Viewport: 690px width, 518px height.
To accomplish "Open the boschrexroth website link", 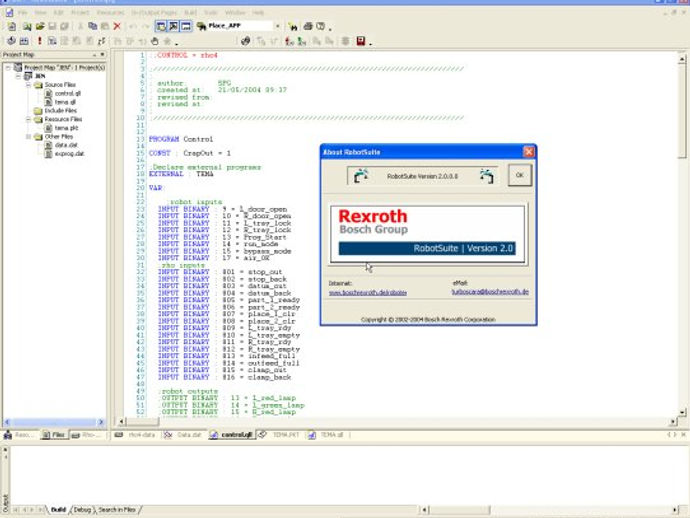I will [367, 292].
